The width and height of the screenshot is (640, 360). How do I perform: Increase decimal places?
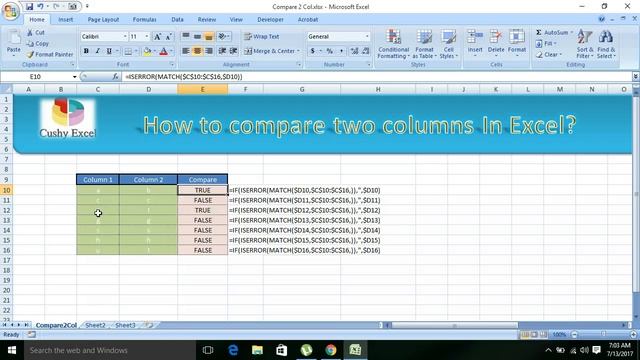pyautogui.click(x=354, y=51)
